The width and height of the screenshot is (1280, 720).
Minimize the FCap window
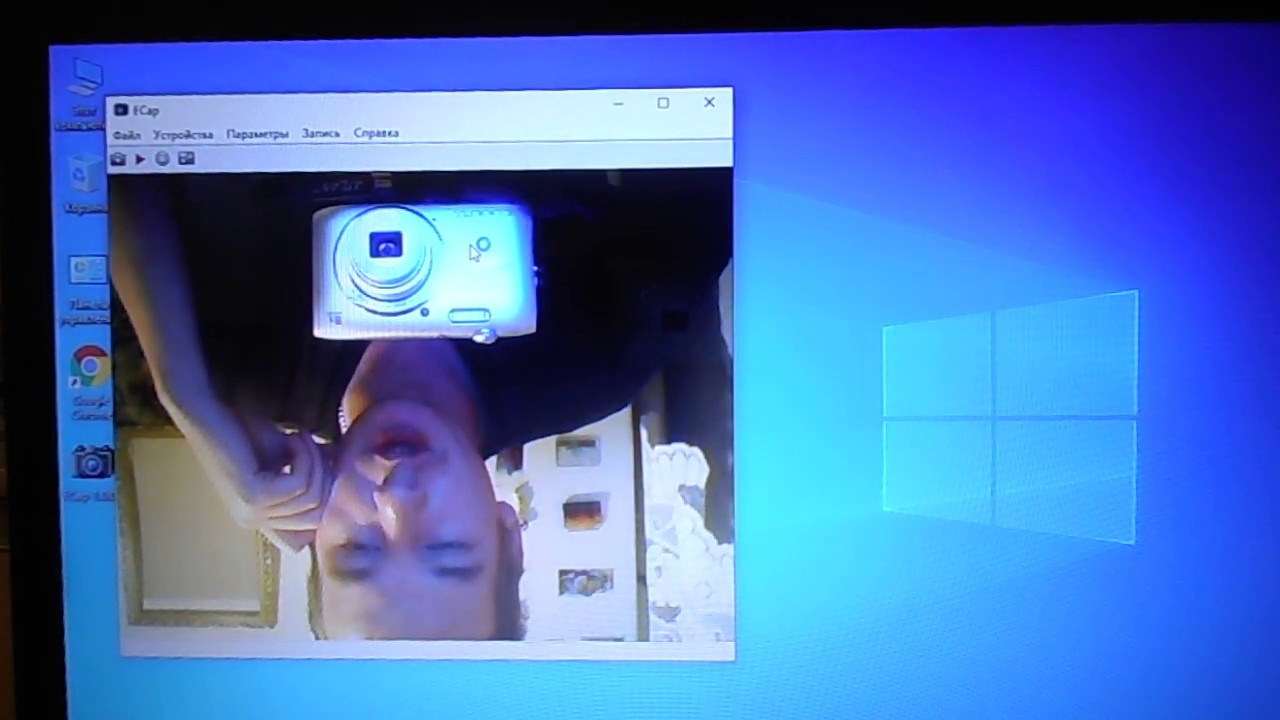click(x=619, y=104)
